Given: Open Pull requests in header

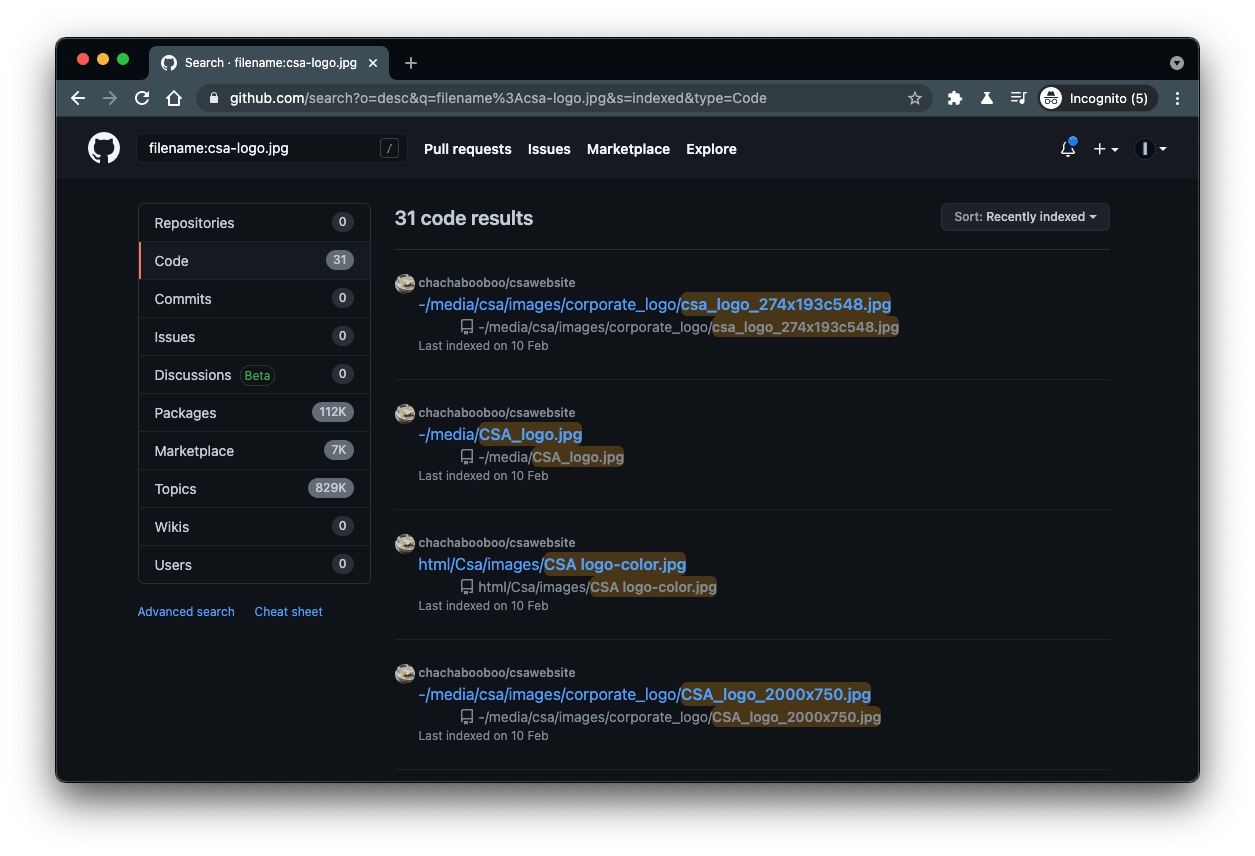Looking at the screenshot, I should [x=468, y=149].
